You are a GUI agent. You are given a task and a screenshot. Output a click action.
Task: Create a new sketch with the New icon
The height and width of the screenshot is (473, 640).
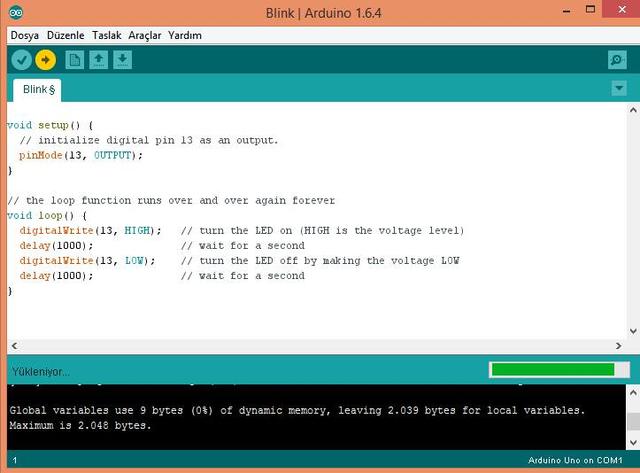(x=74, y=60)
